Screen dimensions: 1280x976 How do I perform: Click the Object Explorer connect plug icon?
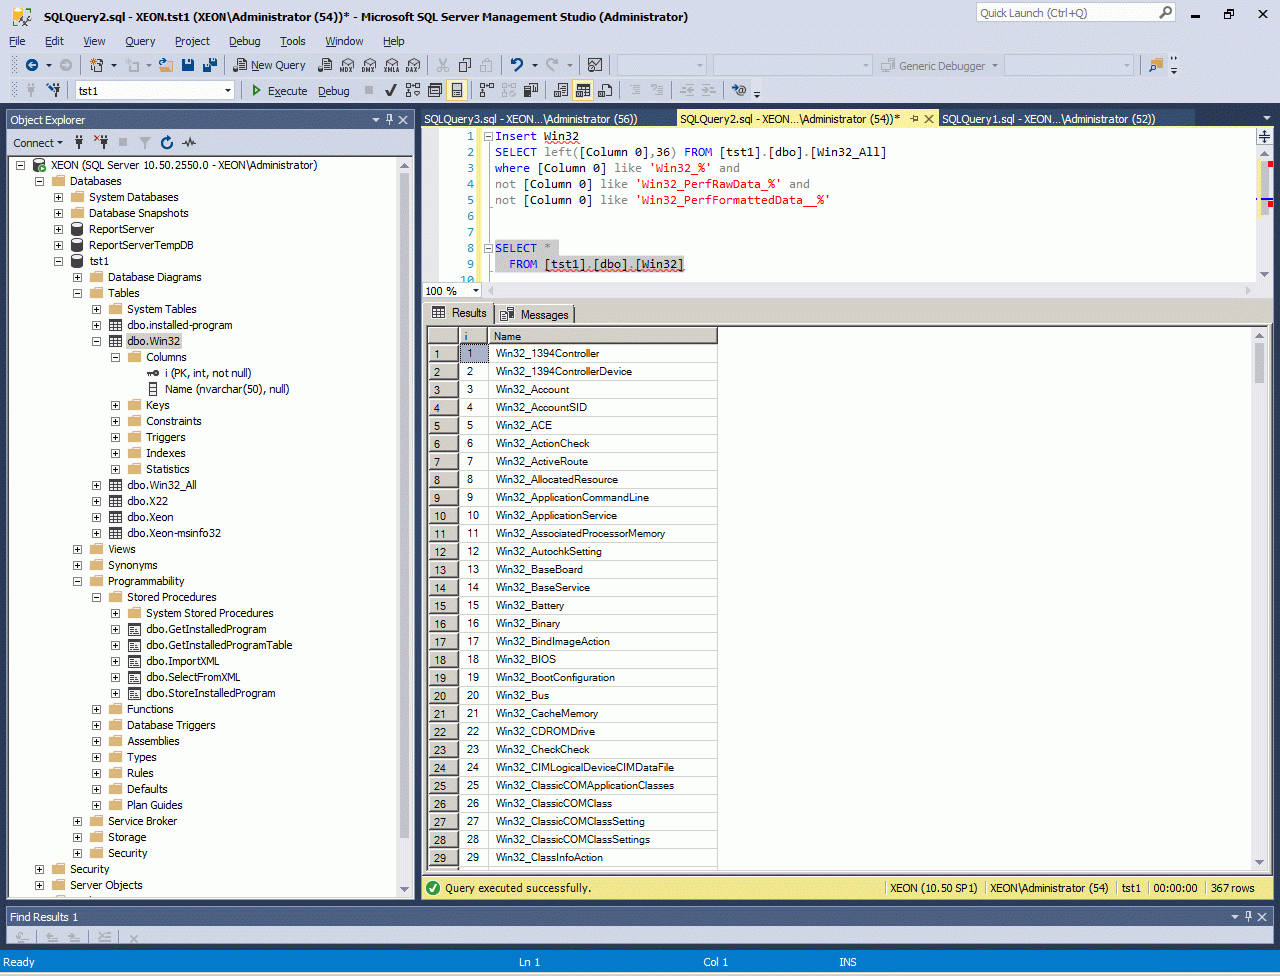79,142
